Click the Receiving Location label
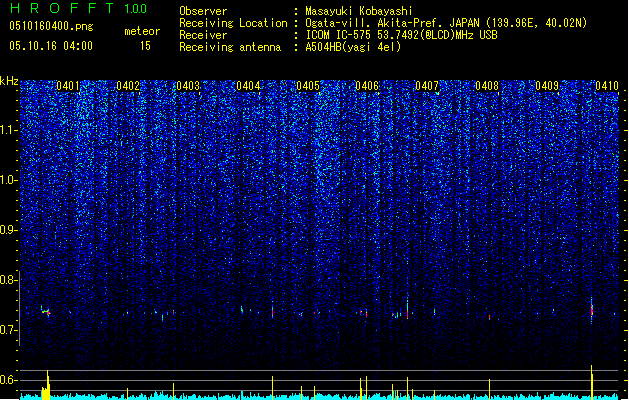The width and height of the screenshot is (629, 400). click(x=233, y=23)
